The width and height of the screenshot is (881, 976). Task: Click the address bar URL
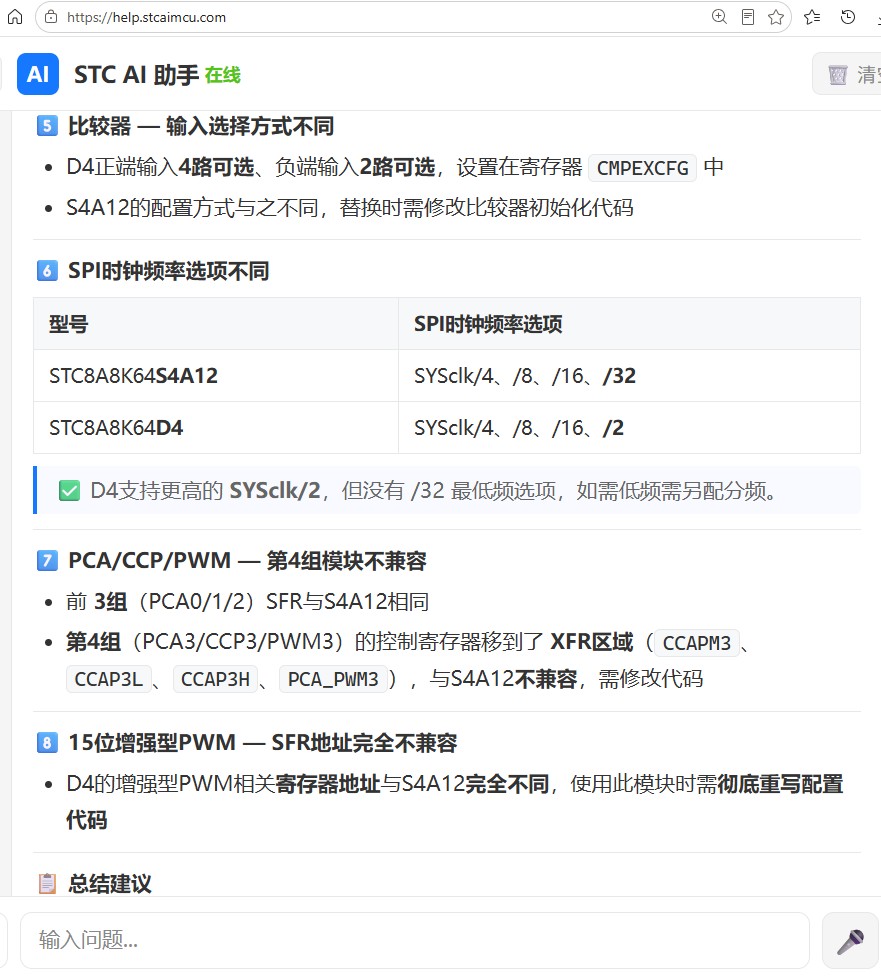(x=146, y=17)
